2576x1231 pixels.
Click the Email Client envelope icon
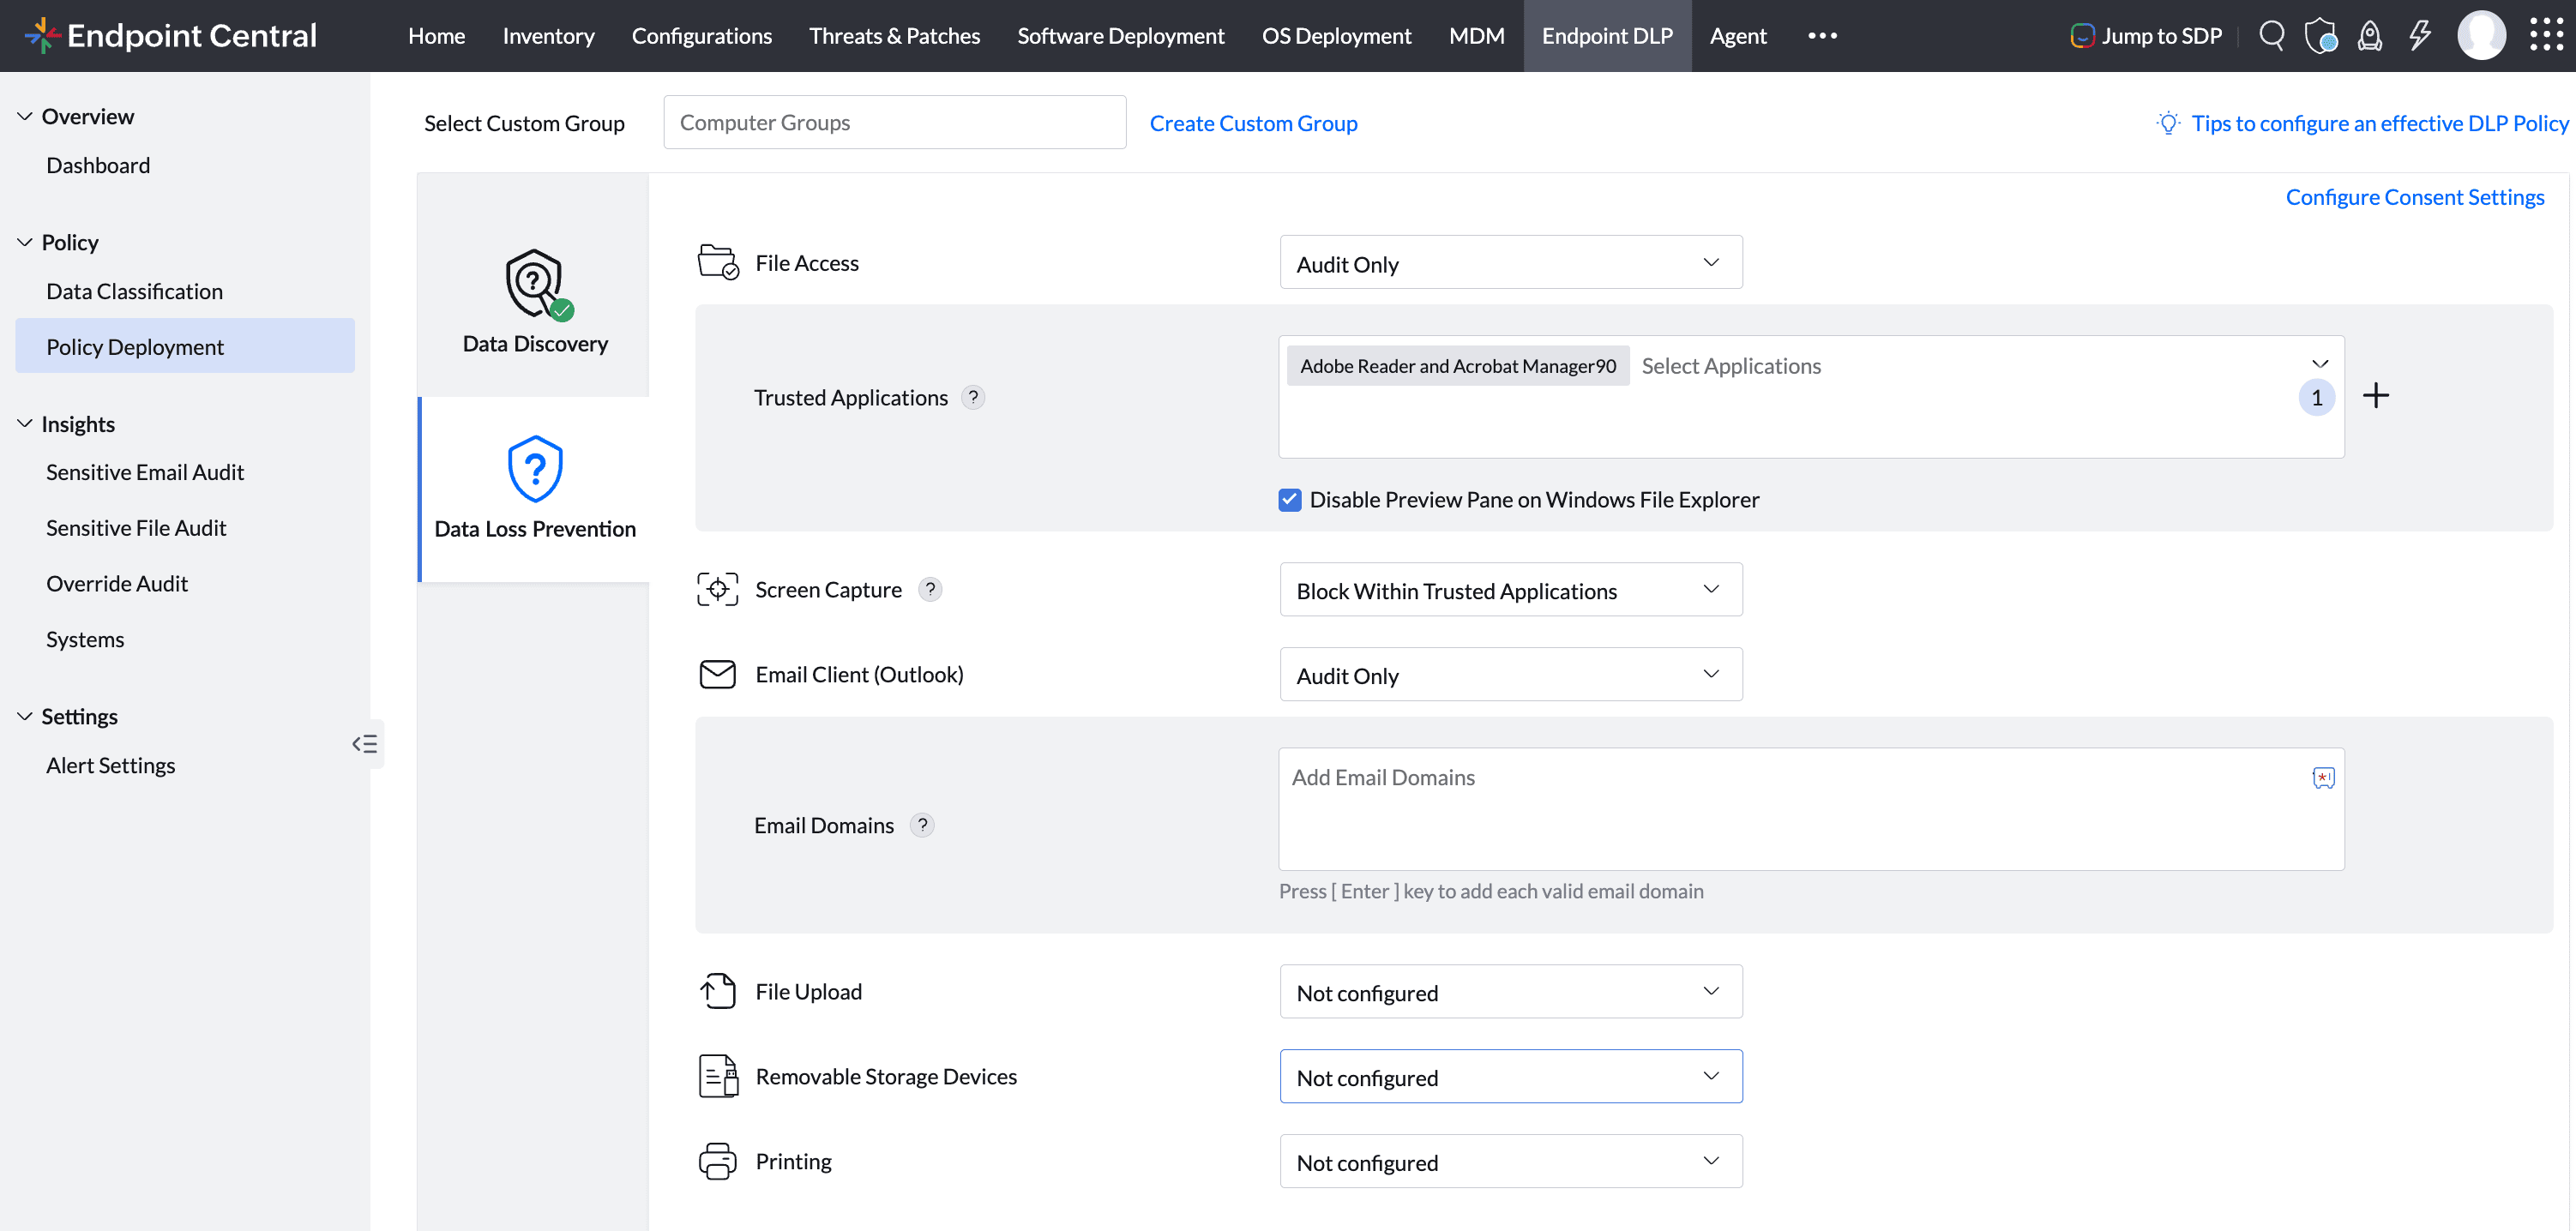pyautogui.click(x=717, y=674)
